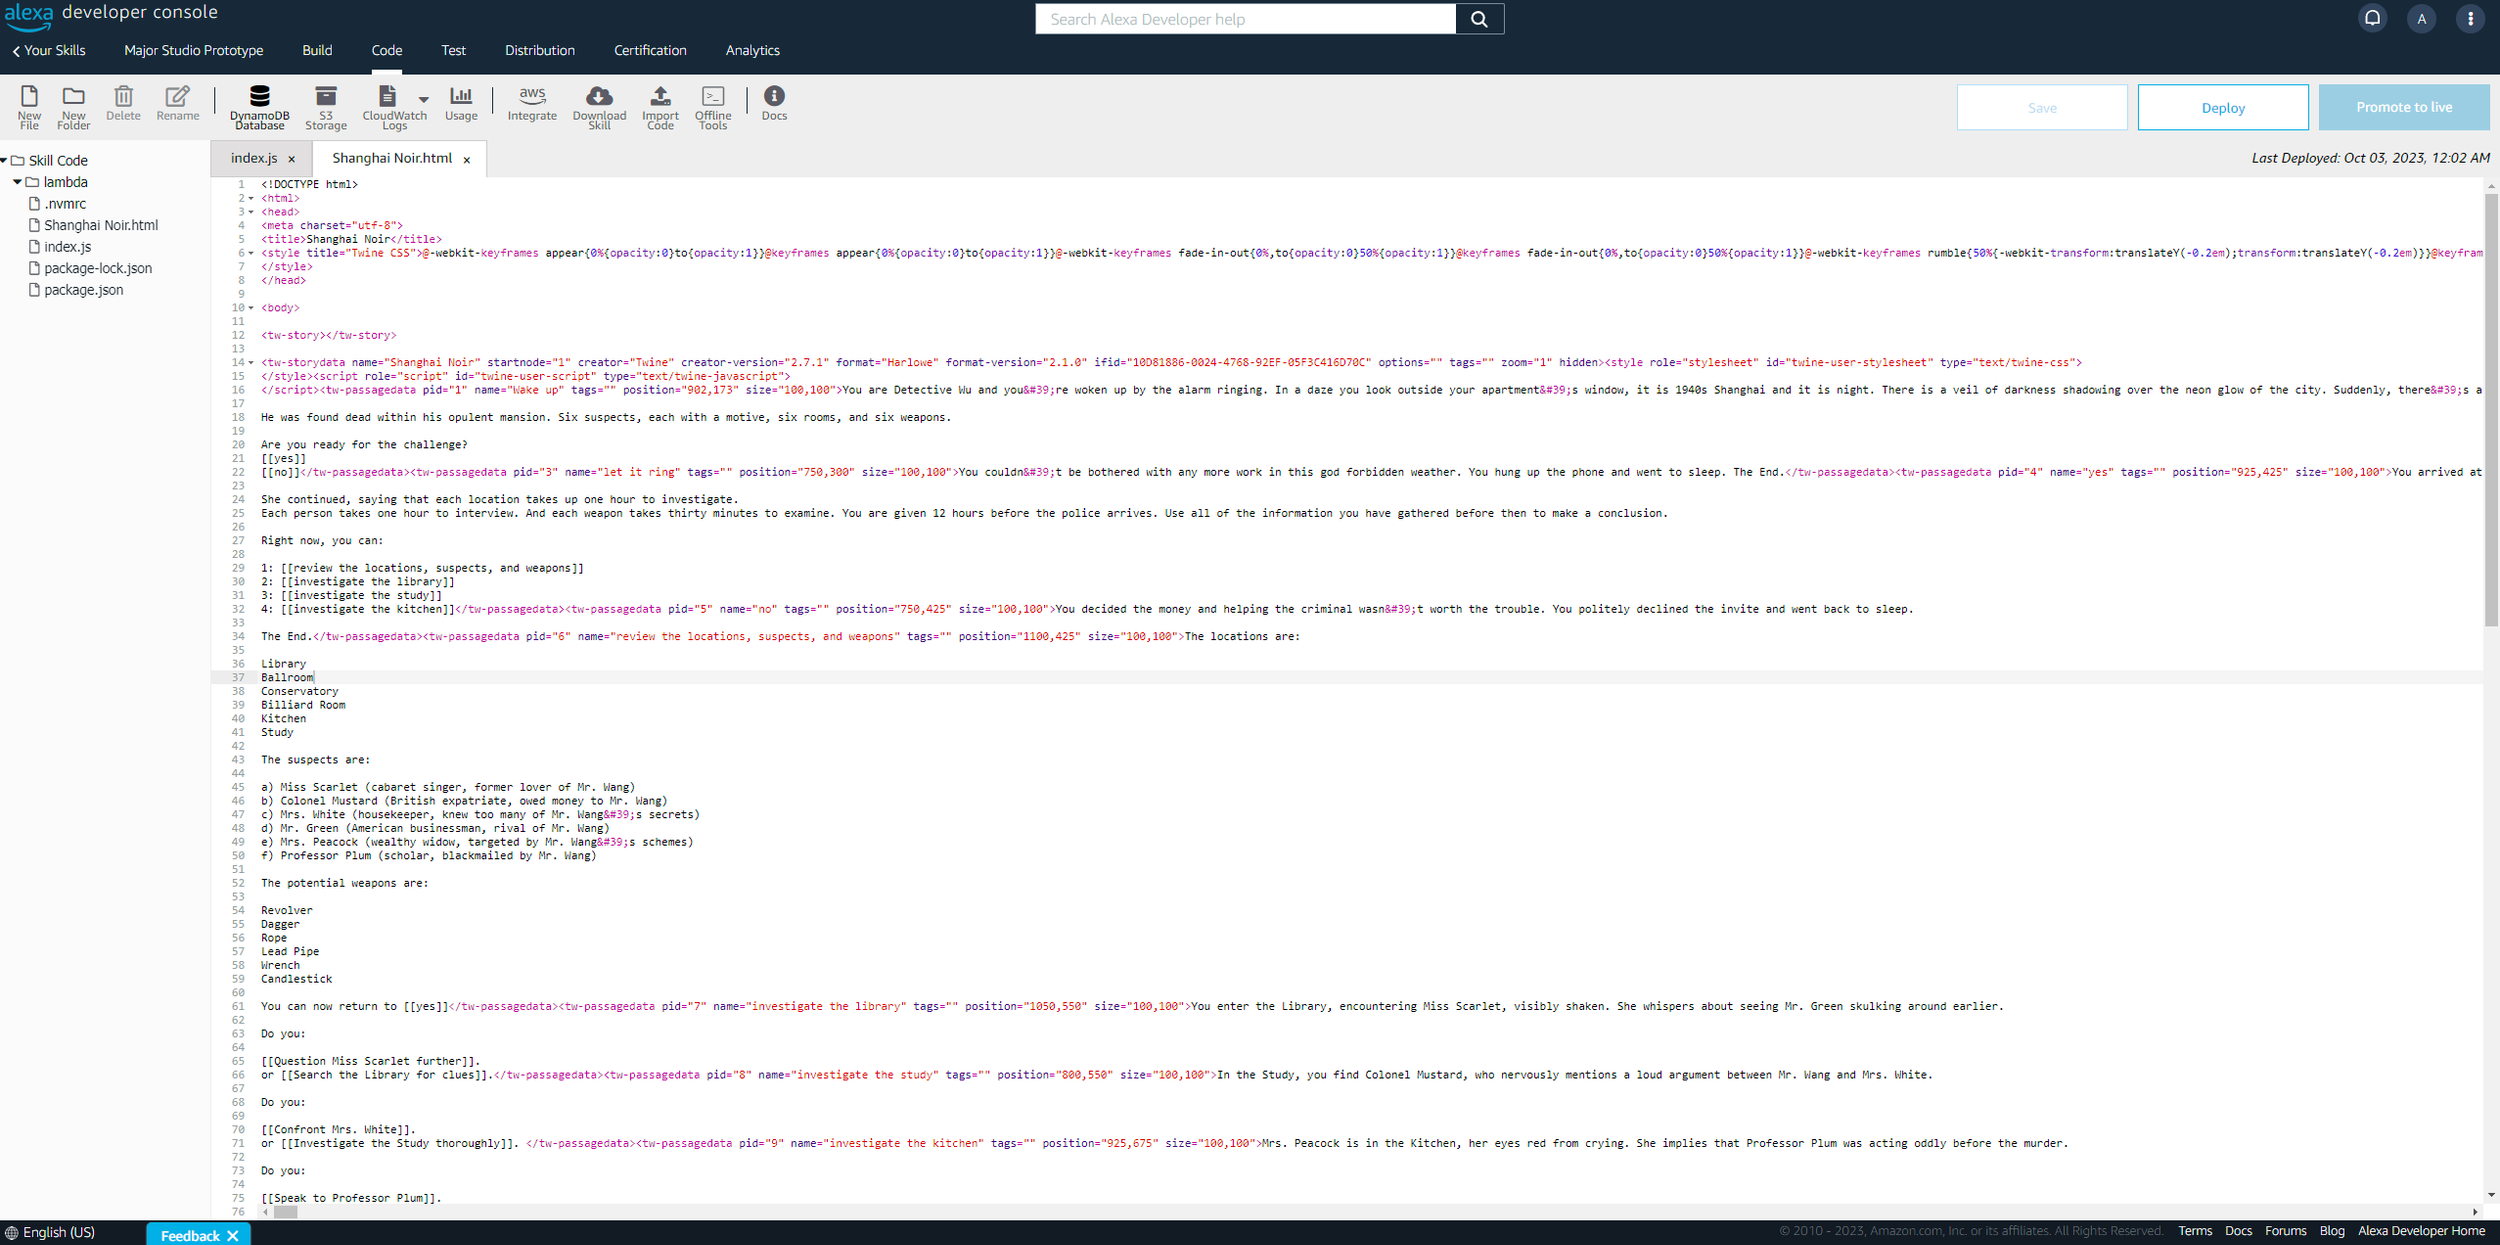Image resolution: width=2500 pixels, height=1245 pixels.
Task: Open the Build tab
Action: [x=317, y=50]
